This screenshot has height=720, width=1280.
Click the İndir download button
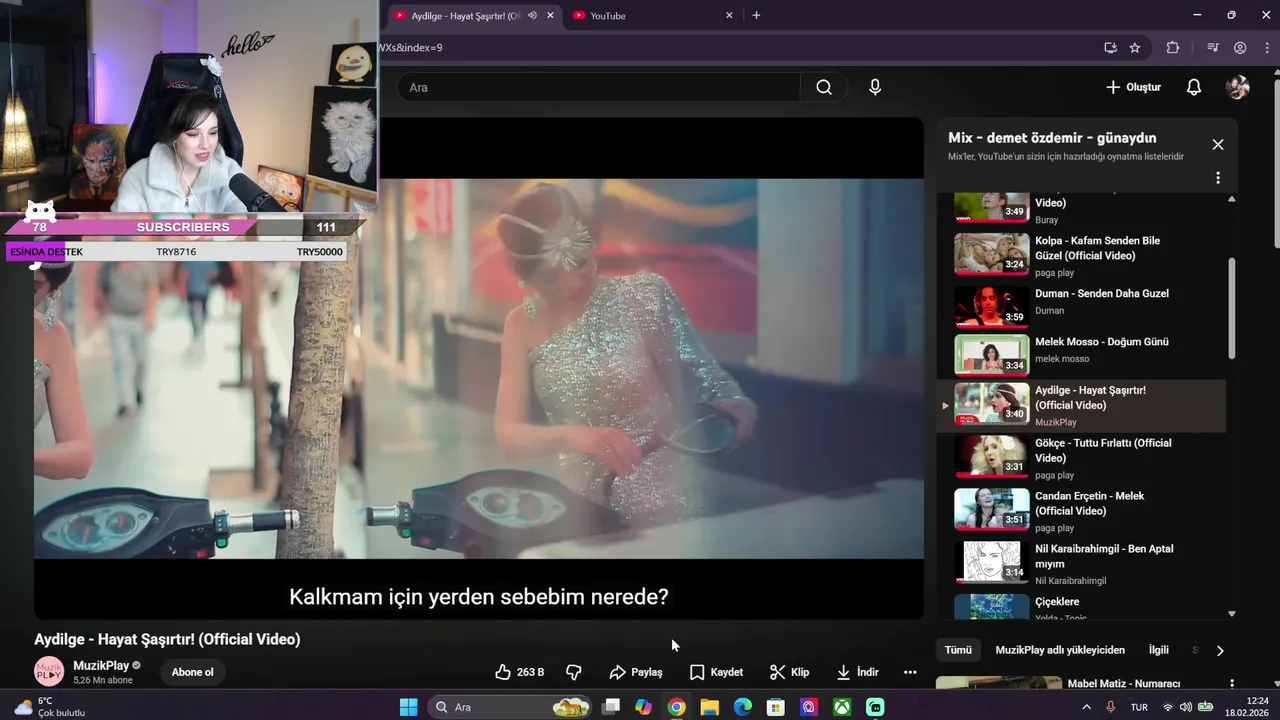857,672
